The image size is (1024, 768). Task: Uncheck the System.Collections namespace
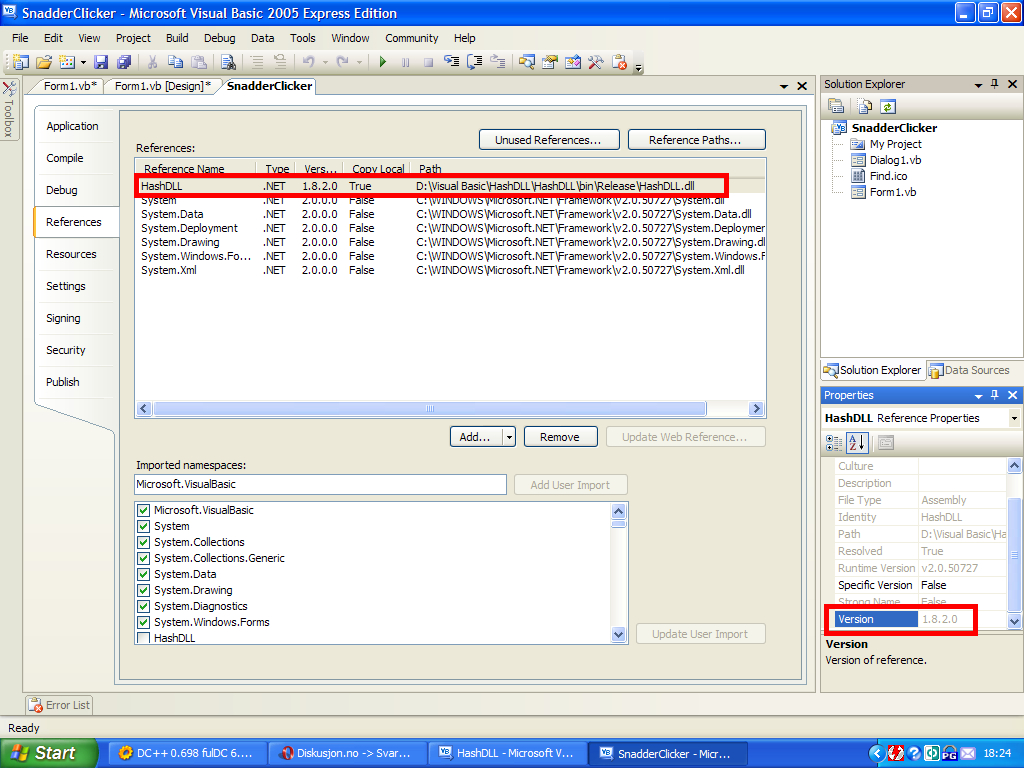[x=144, y=542]
